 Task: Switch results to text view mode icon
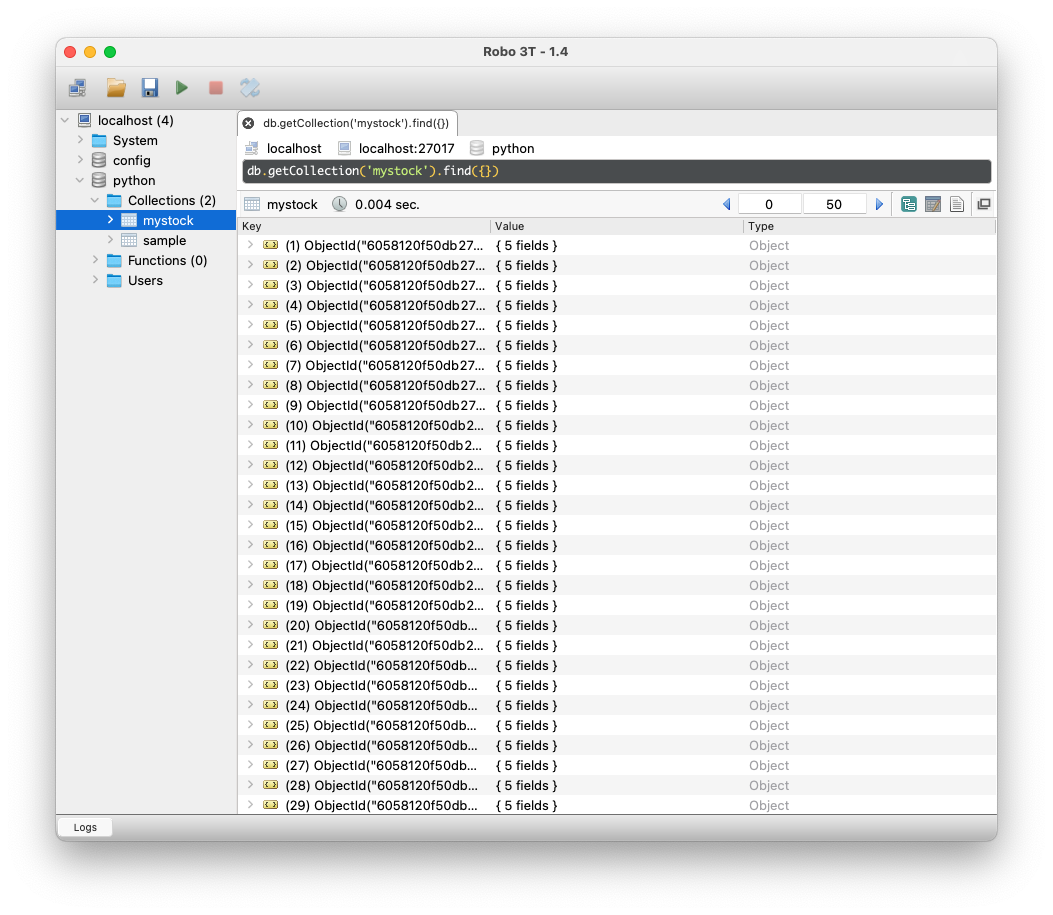pos(957,205)
